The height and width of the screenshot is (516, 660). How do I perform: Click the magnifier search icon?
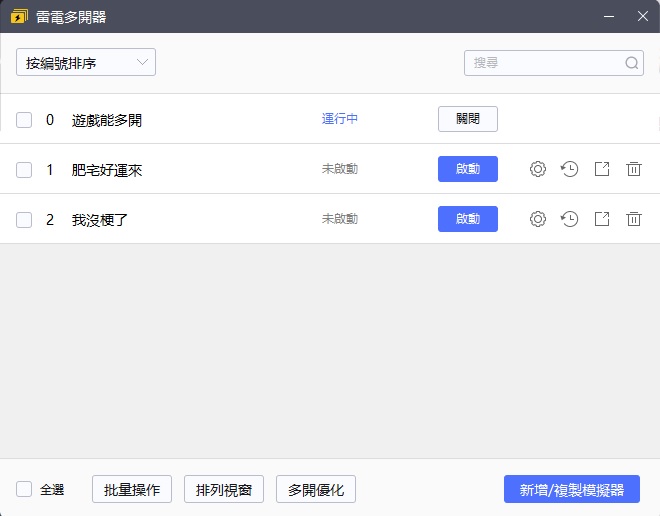click(632, 63)
